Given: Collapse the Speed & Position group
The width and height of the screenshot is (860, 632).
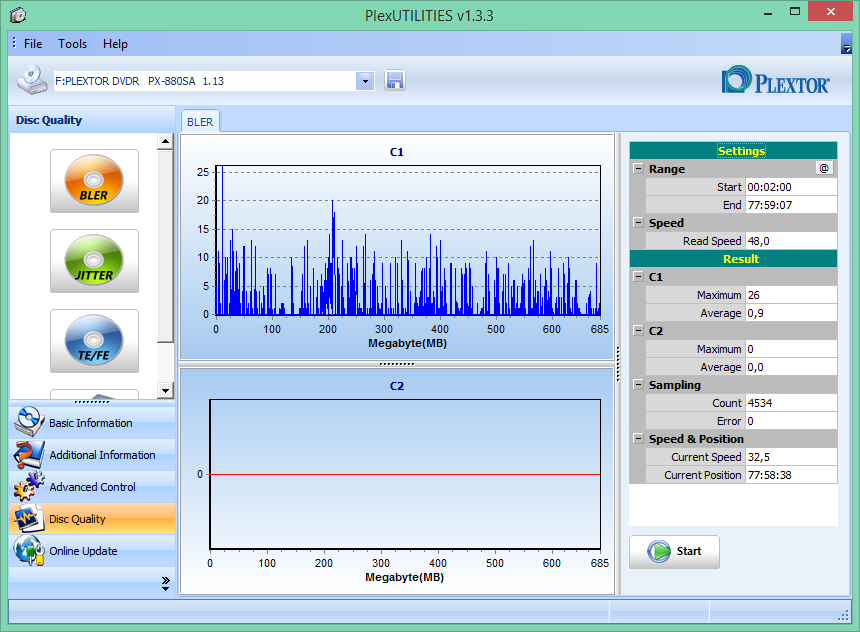Looking at the screenshot, I should coord(638,438).
